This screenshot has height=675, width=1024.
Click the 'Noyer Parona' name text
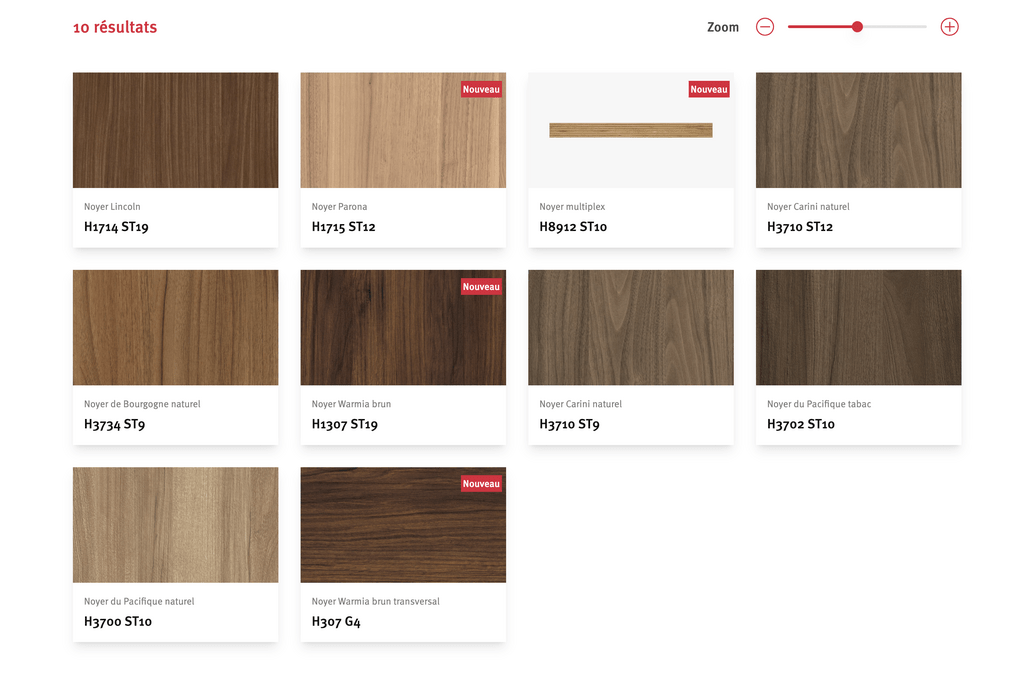(339, 207)
